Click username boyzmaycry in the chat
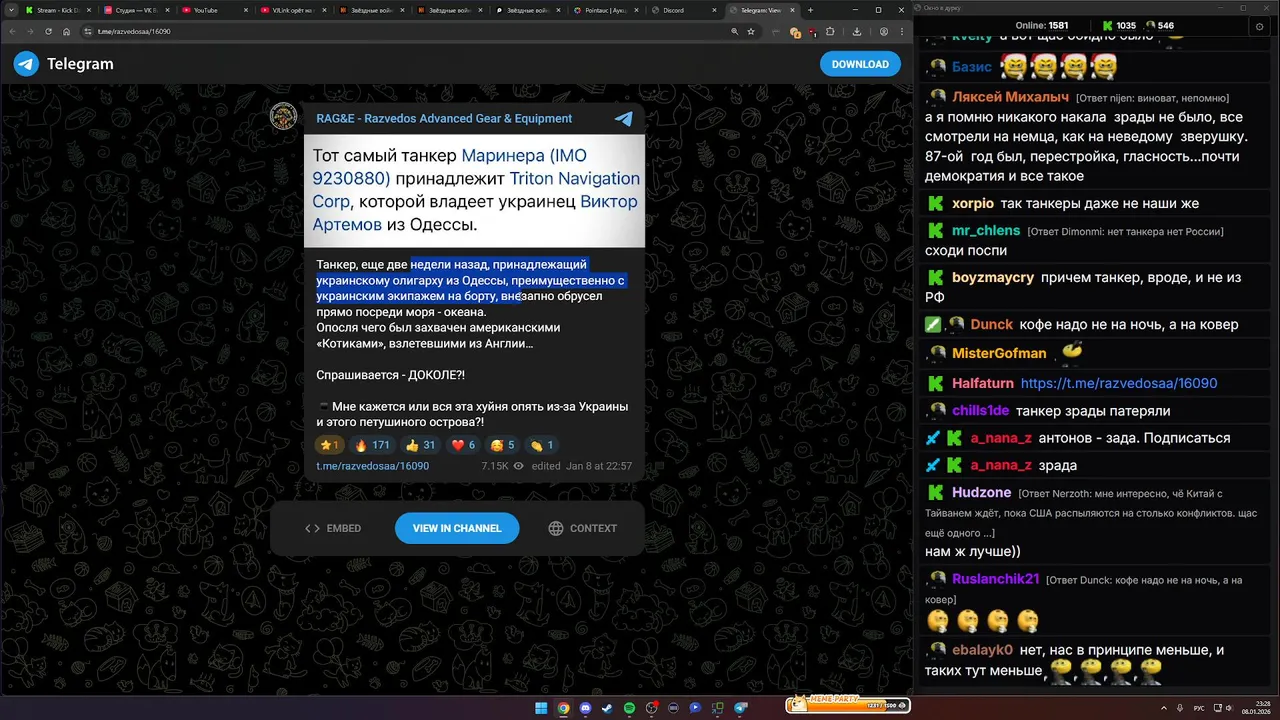The width and height of the screenshot is (1280, 720). coord(993,277)
